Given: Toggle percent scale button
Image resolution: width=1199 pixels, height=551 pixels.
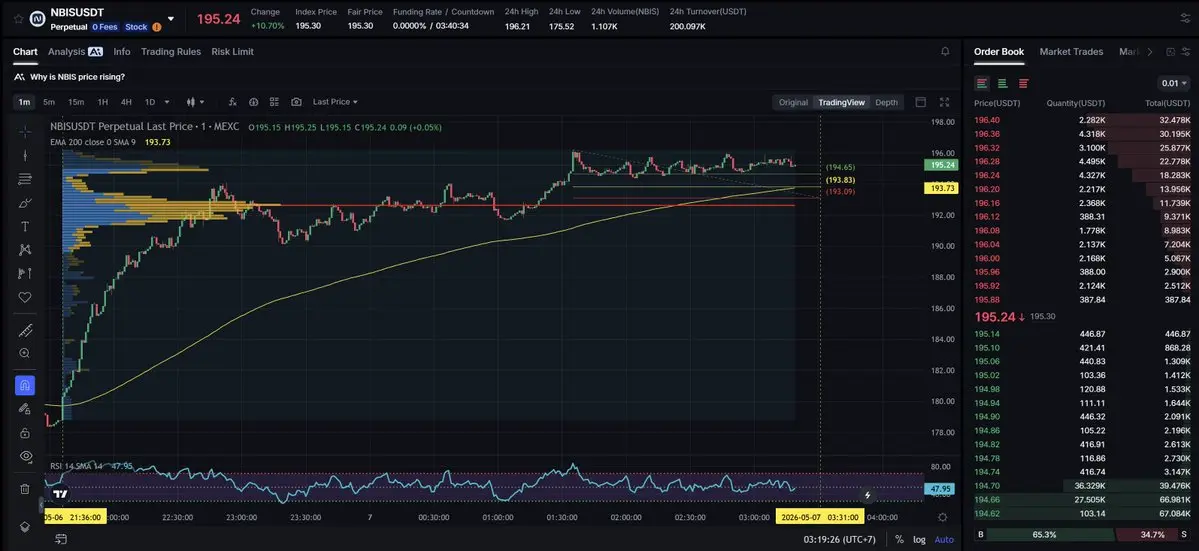Looking at the screenshot, I should 899,540.
